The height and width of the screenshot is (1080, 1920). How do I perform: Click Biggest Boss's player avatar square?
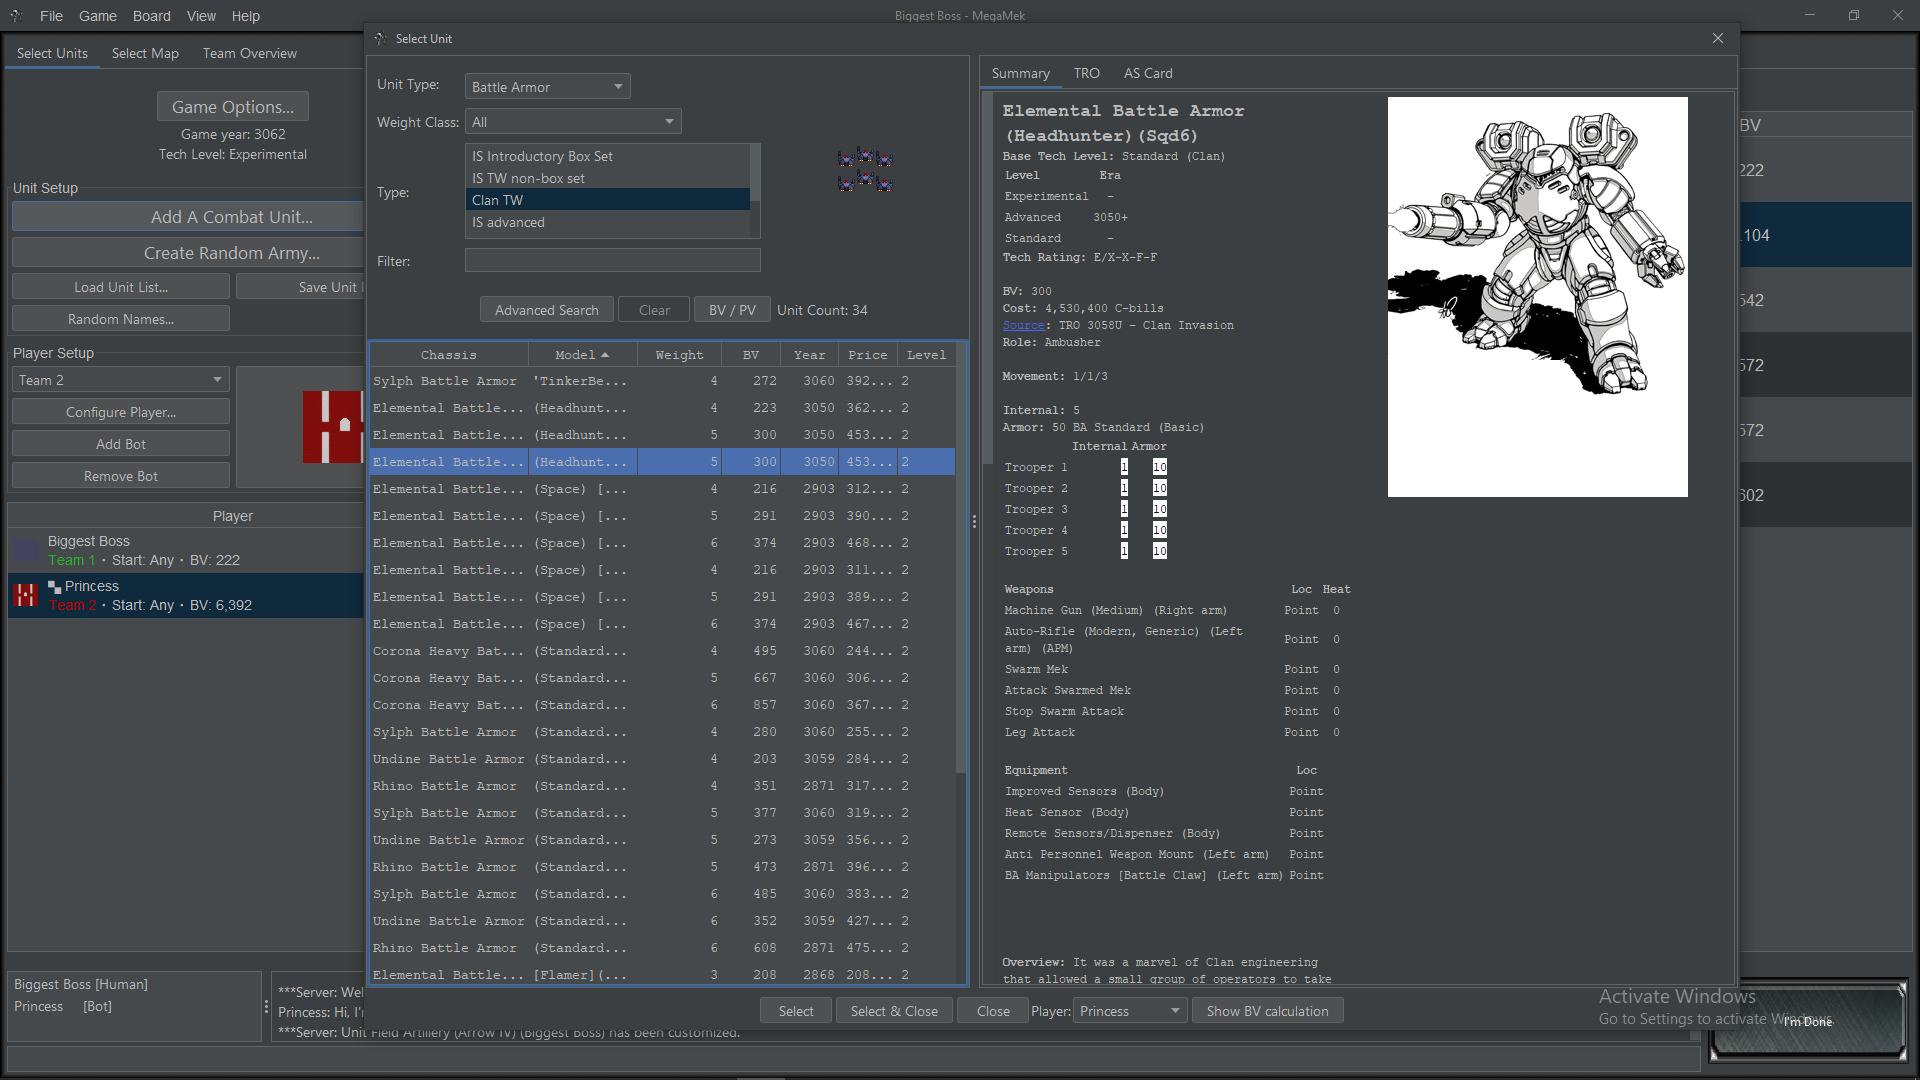[25, 550]
